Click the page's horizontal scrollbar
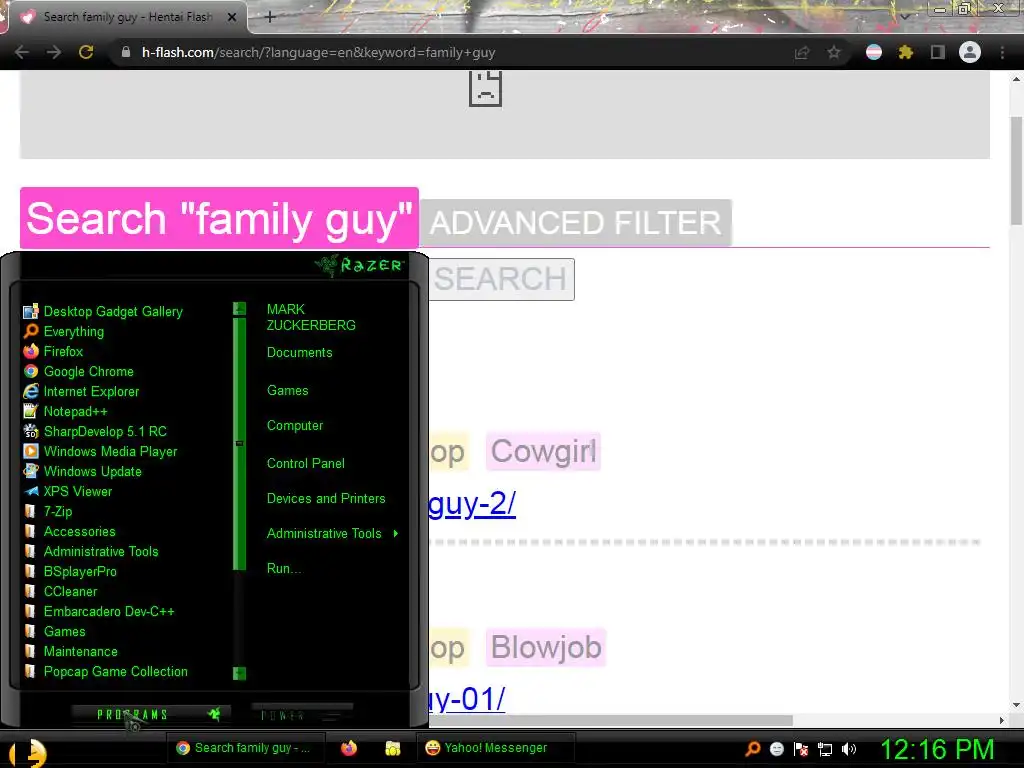The width and height of the screenshot is (1024, 768). click(611, 720)
